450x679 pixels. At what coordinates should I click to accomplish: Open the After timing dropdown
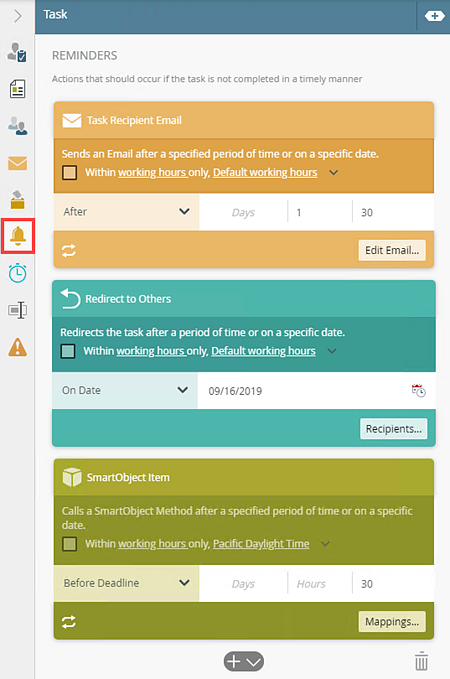coord(126,212)
